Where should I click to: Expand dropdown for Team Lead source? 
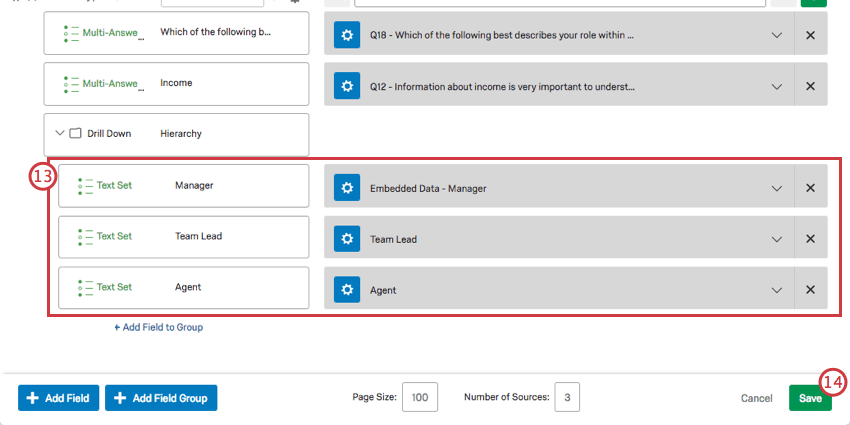[x=777, y=240]
